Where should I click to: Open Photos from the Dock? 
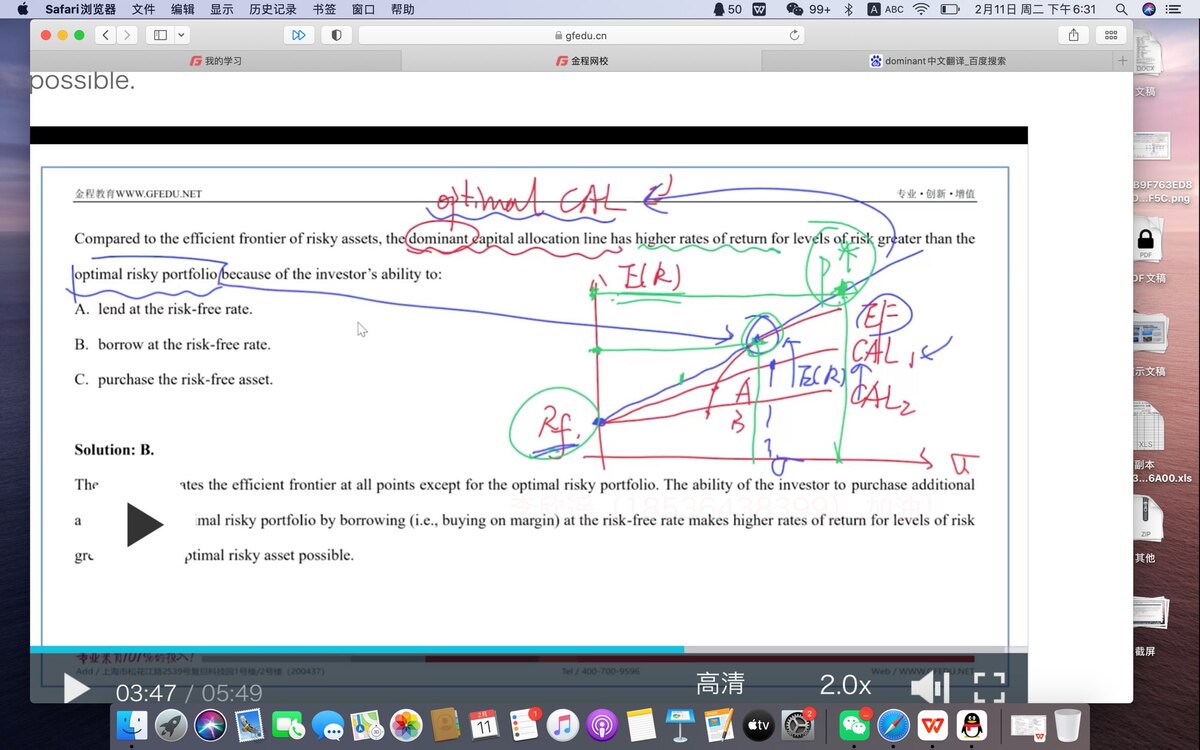coord(406,724)
